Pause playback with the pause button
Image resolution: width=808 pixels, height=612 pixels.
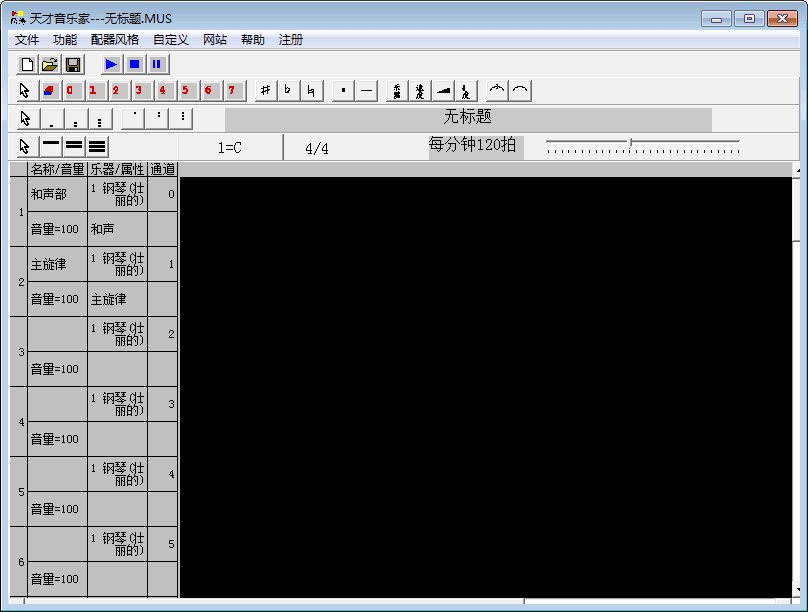pyautogui.click(x=157, y=64)
